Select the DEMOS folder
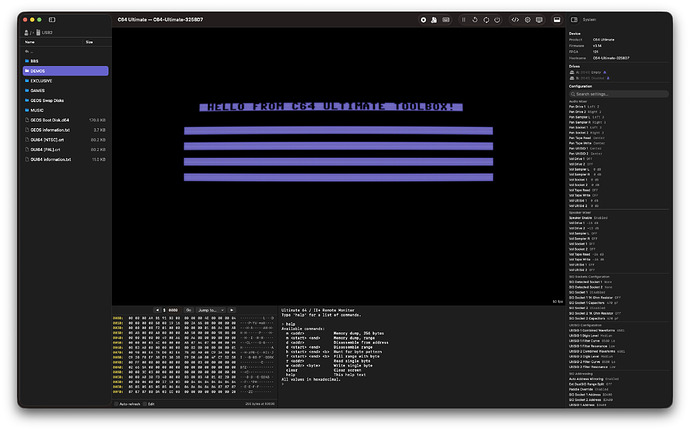This screenshot has height=430, width=690. [66, 71]
